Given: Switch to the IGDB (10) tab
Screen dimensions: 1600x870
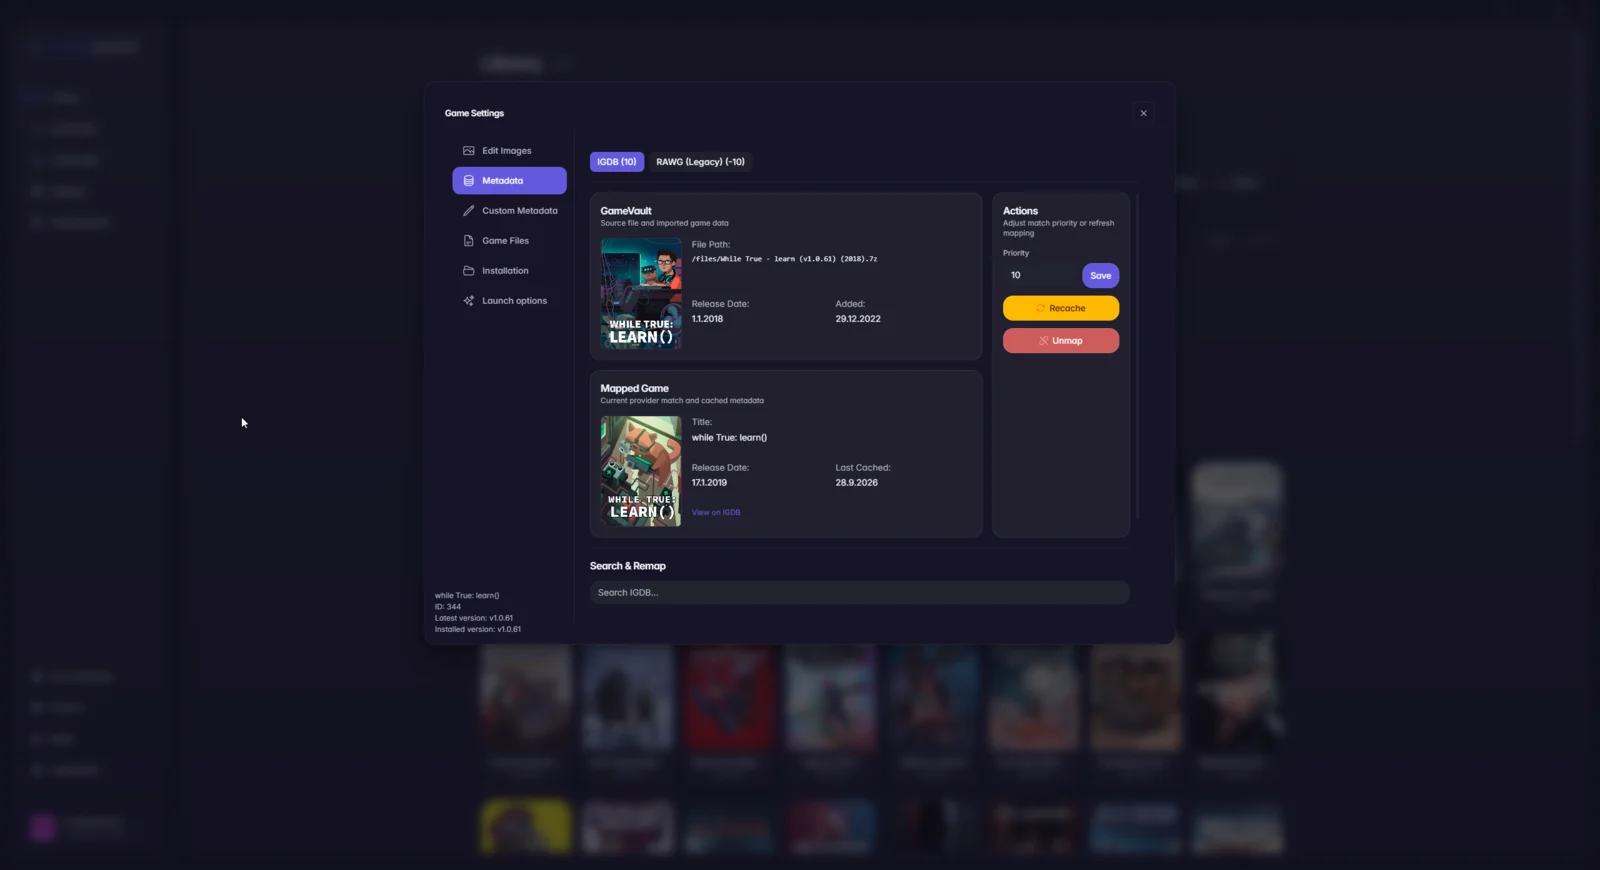Looking at the screenshot, I should 616,162.
